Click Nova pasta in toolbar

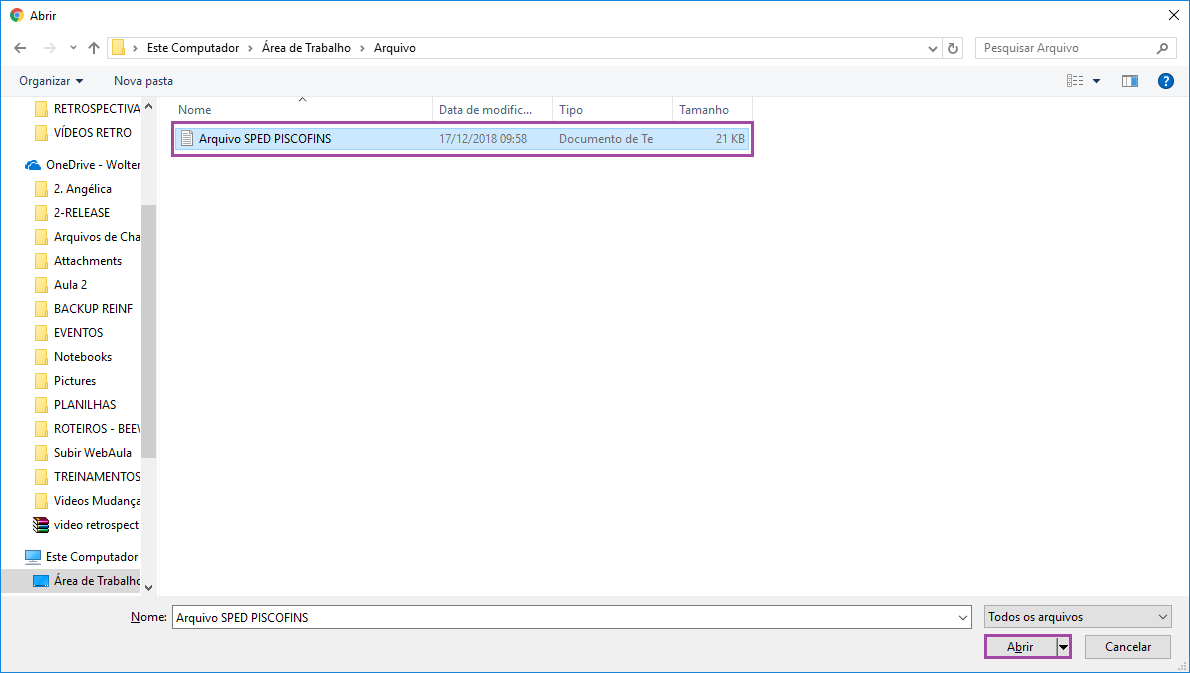point(143,81)
